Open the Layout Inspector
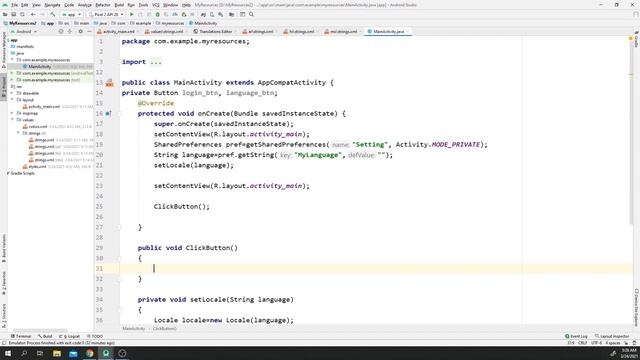Image resolution: width=640 pixels, height=360 pixels. pos(612,336)
